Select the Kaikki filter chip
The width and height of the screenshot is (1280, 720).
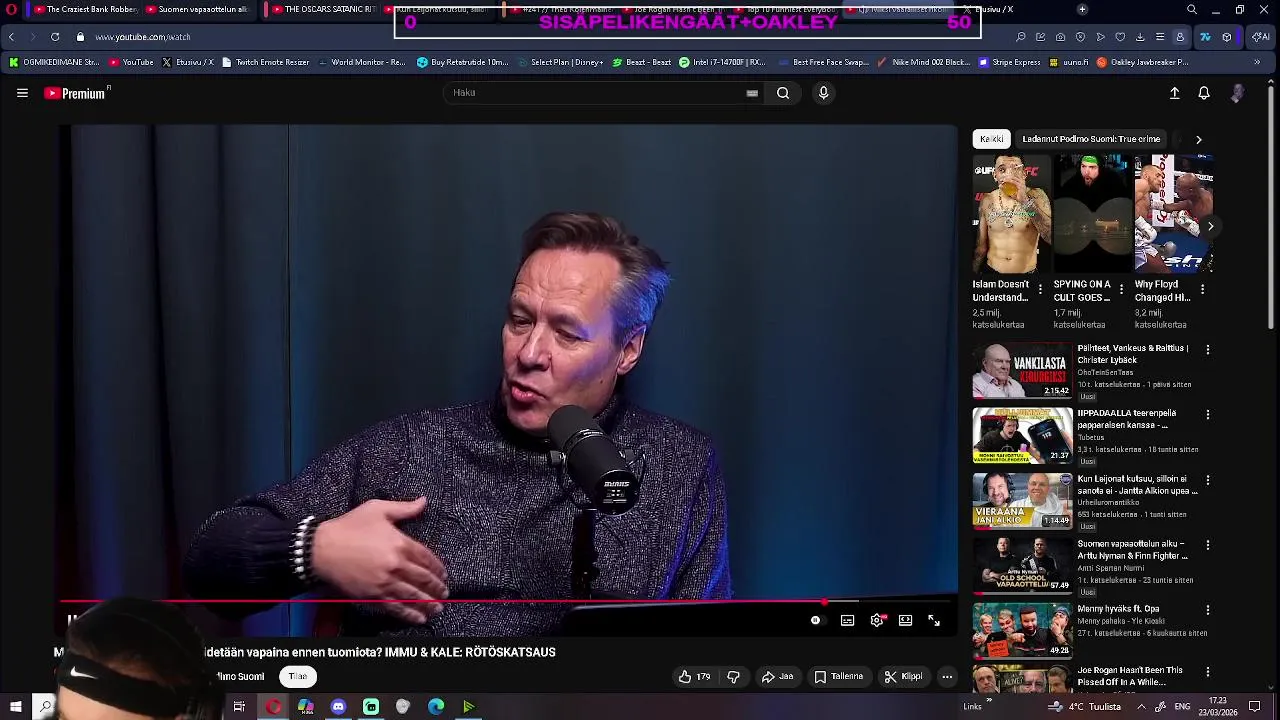[x=991, y=139]
